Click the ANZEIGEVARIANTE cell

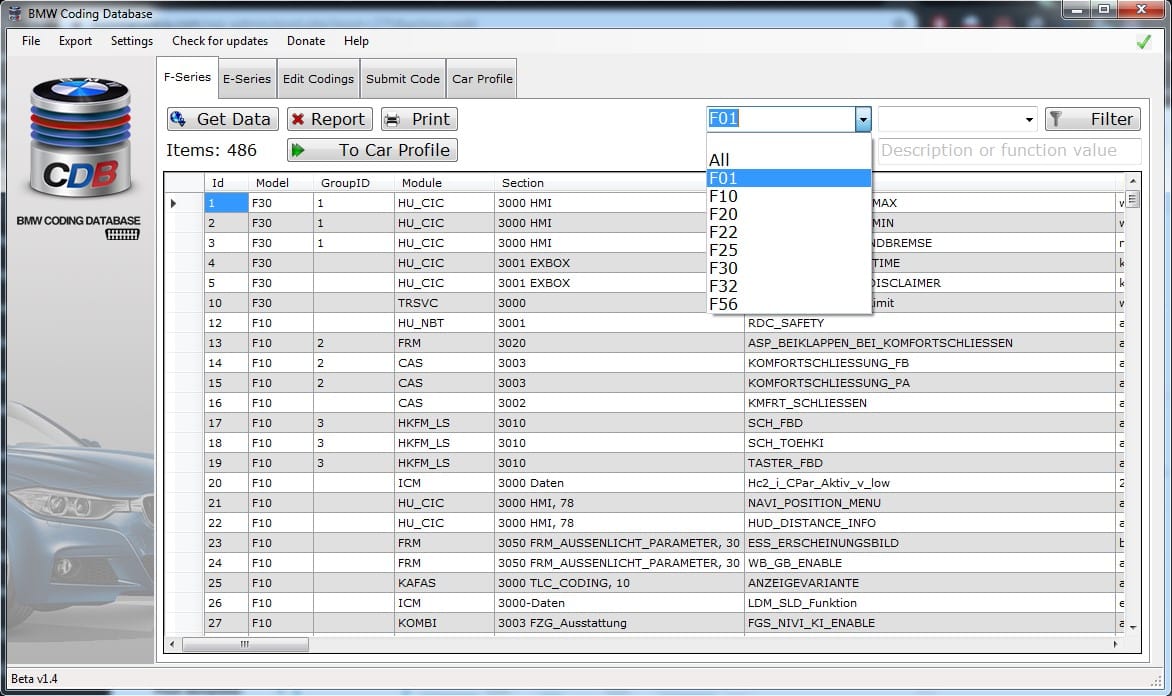930,583
